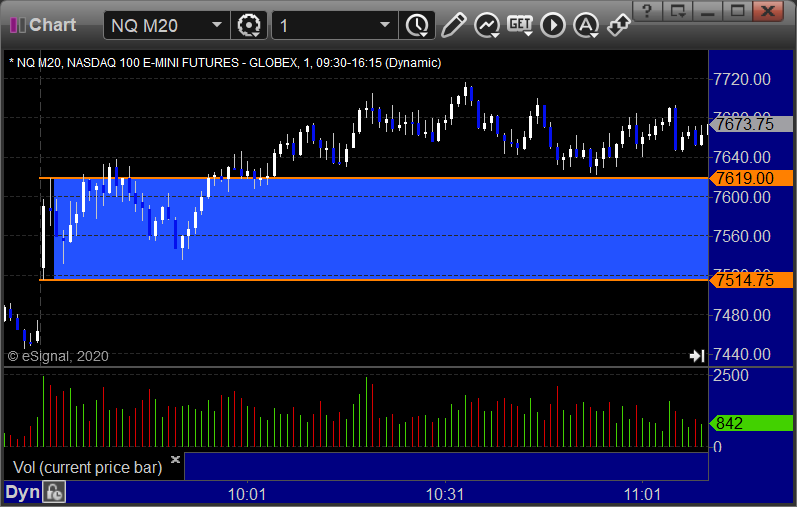
Task: Click the 7640.00 price axis label
Action: tap(742, 158)
